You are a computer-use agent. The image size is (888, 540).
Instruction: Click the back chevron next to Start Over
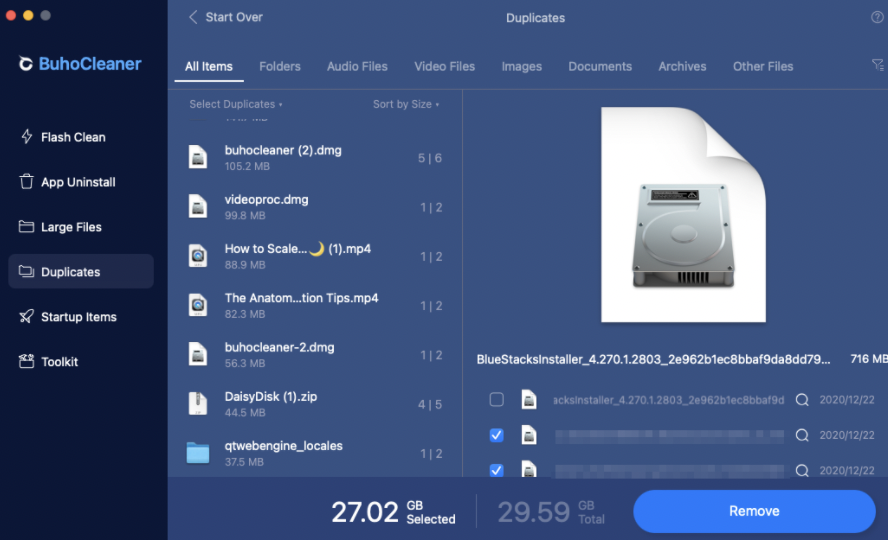pos(193,17)
